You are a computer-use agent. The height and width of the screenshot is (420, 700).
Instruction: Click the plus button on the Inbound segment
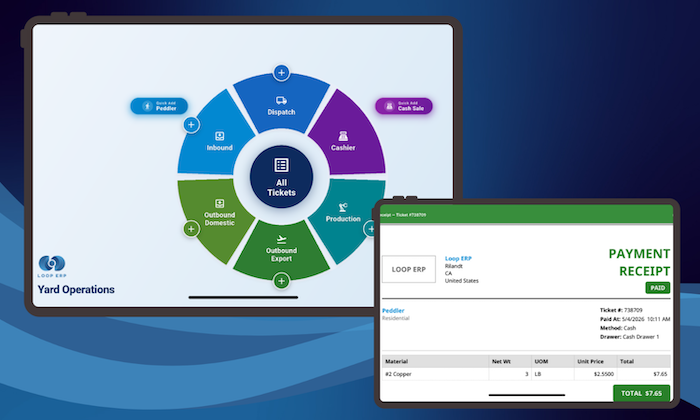[191, 125]
